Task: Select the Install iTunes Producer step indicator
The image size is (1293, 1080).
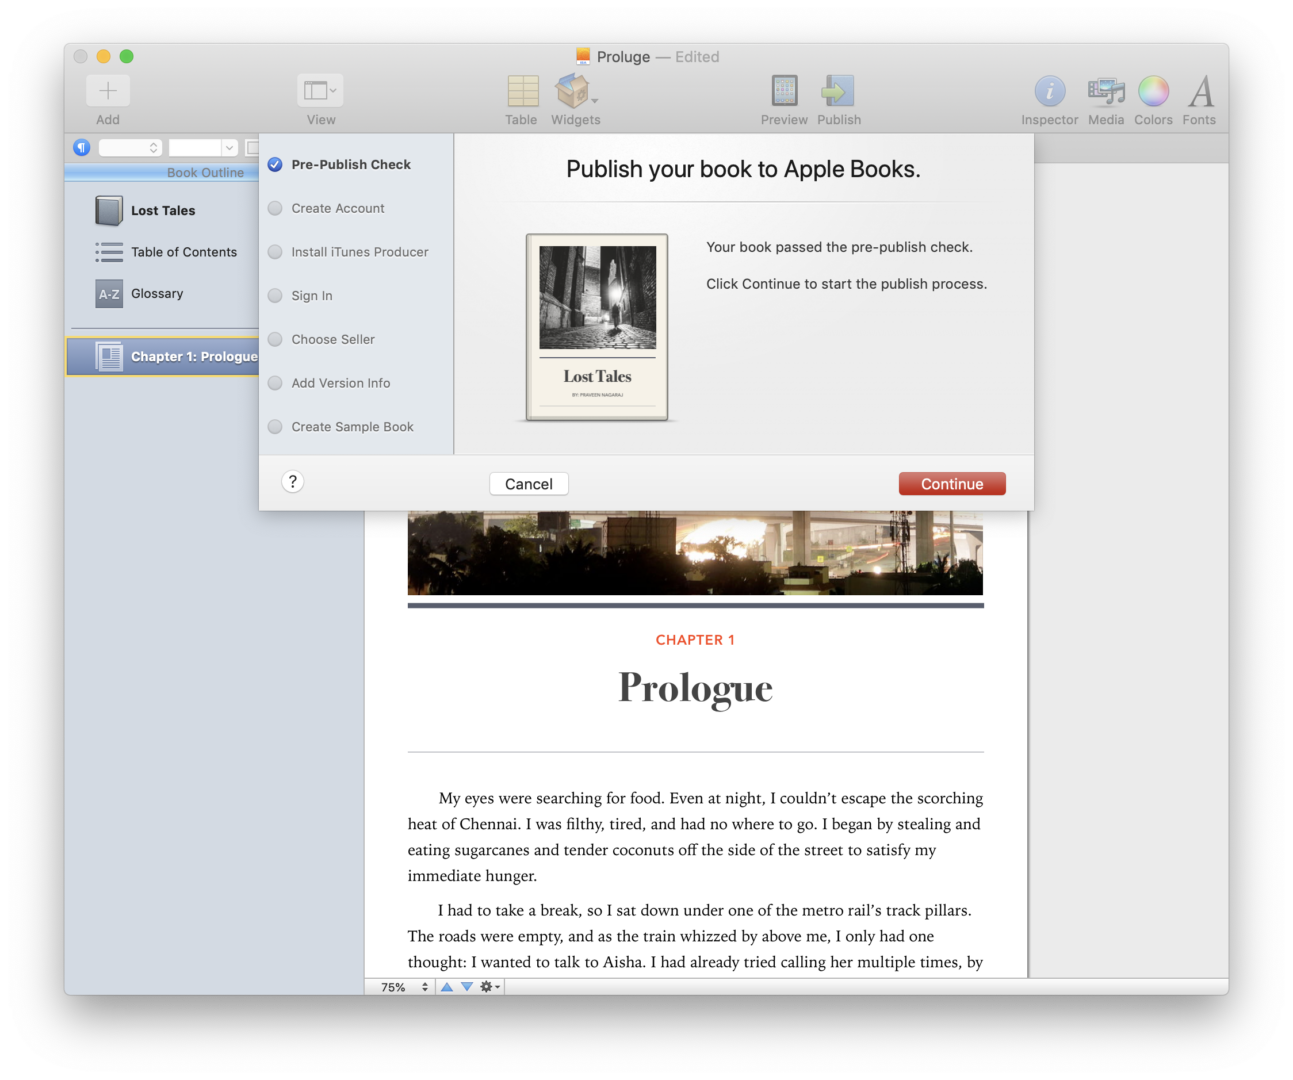Action: 275,252
